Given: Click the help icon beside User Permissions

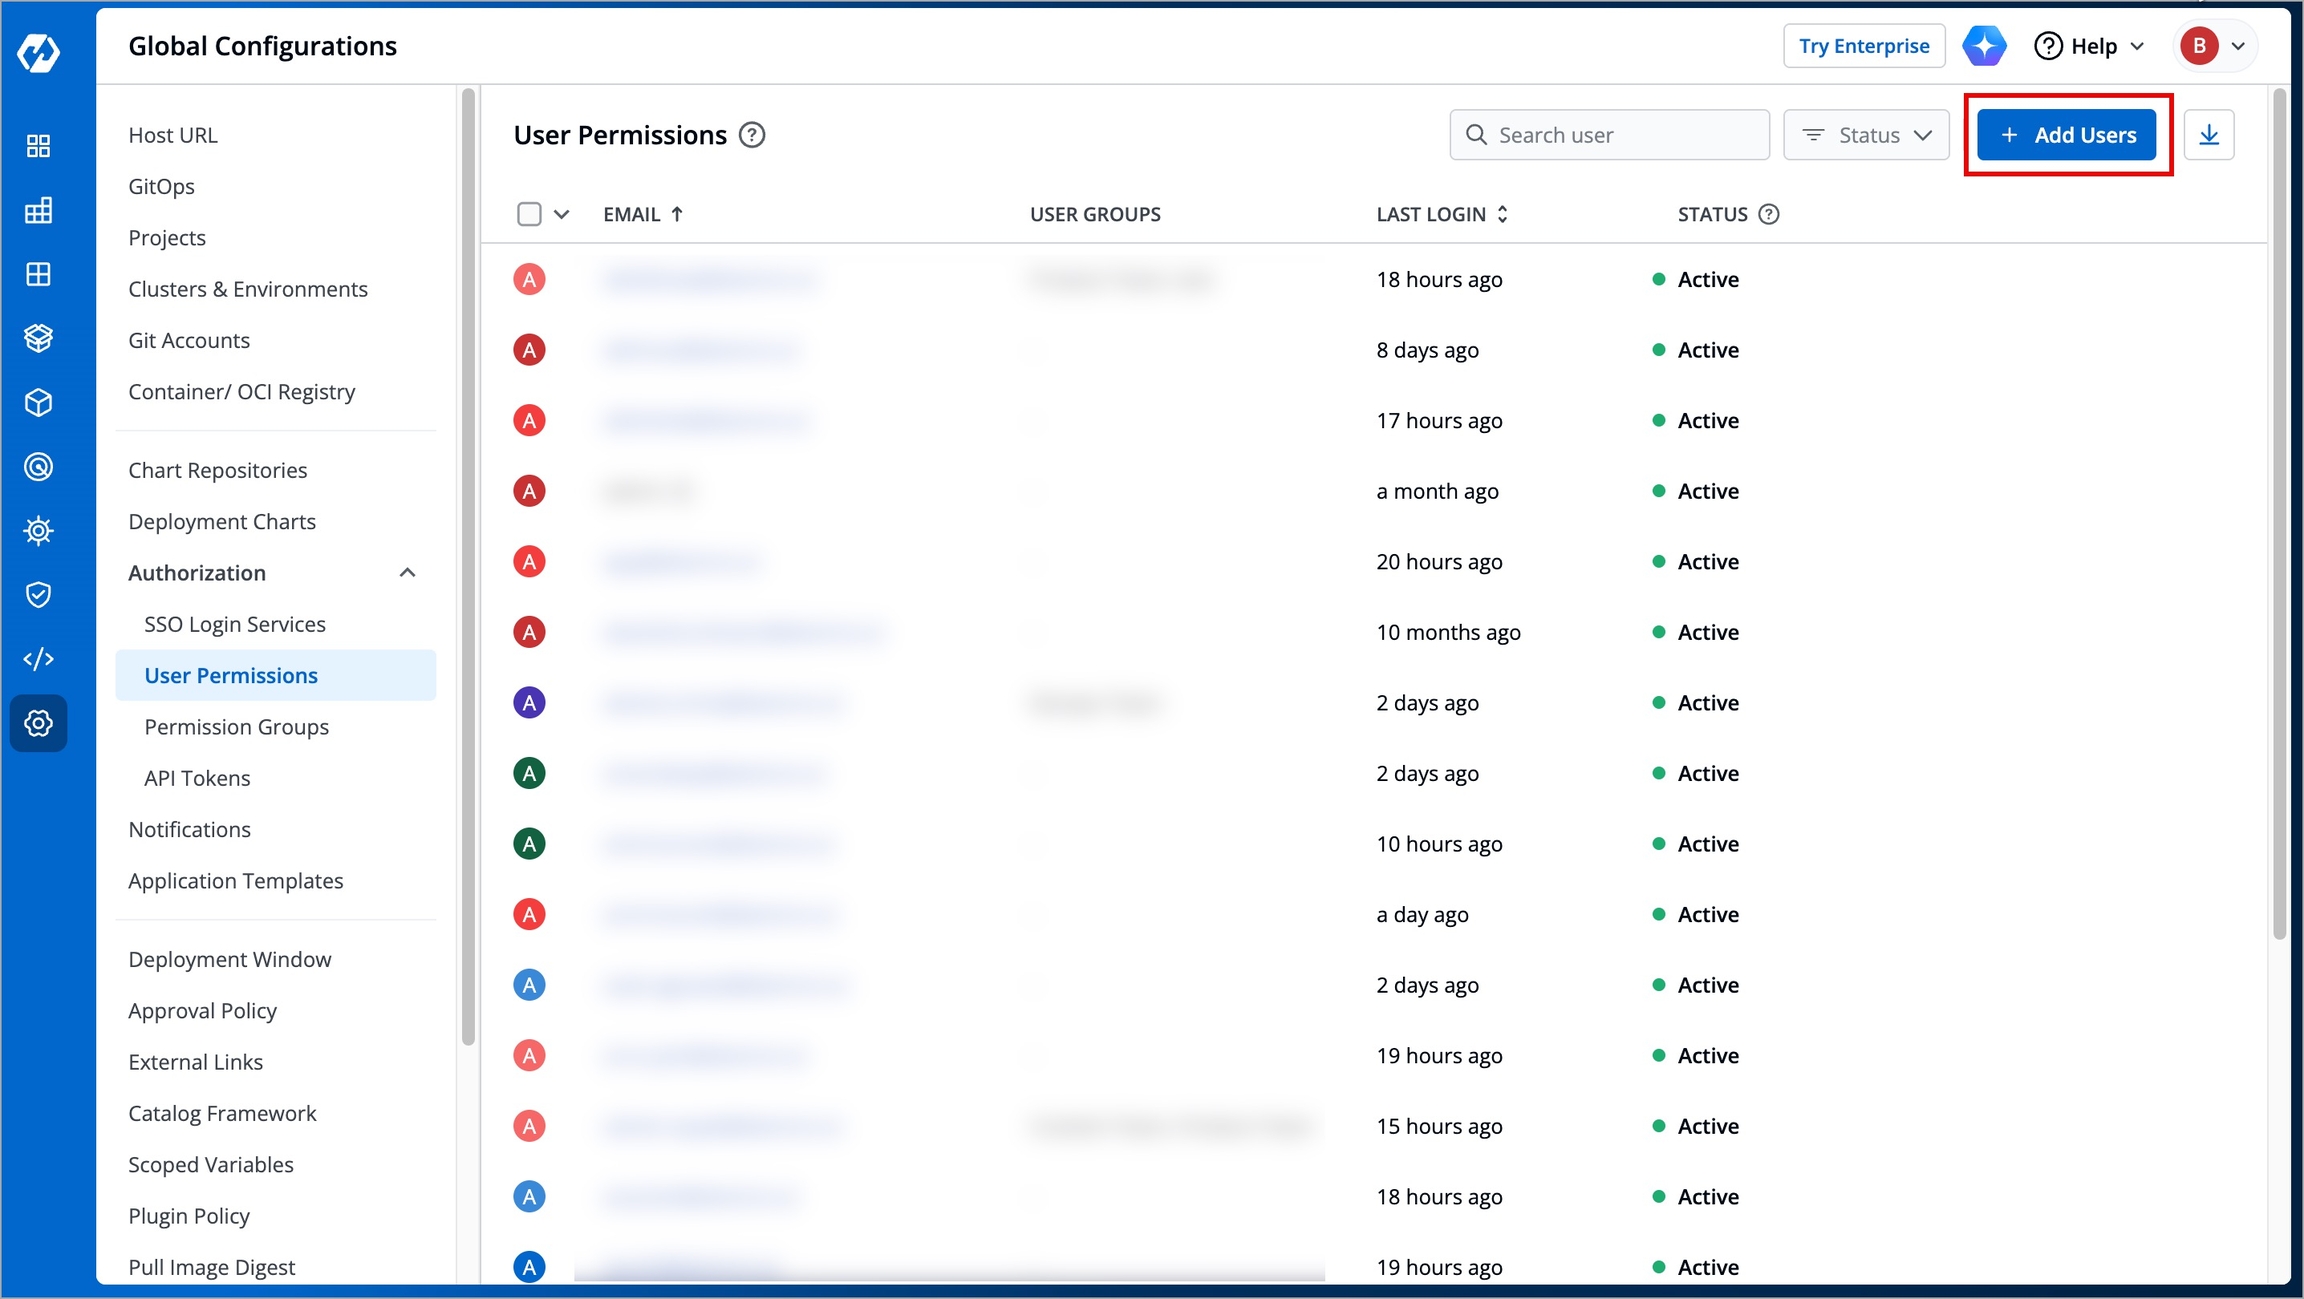Looking at the screenshot, I should click(752, 135).
